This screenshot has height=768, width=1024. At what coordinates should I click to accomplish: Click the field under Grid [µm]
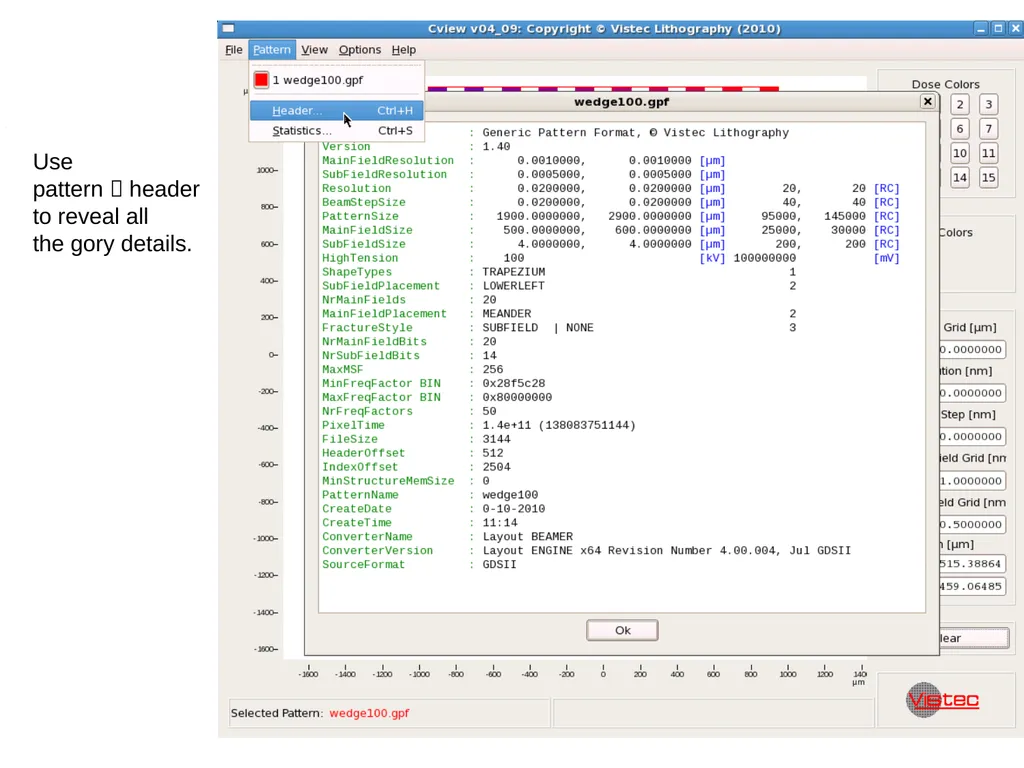pyautogui.click(x=972, y=349)
